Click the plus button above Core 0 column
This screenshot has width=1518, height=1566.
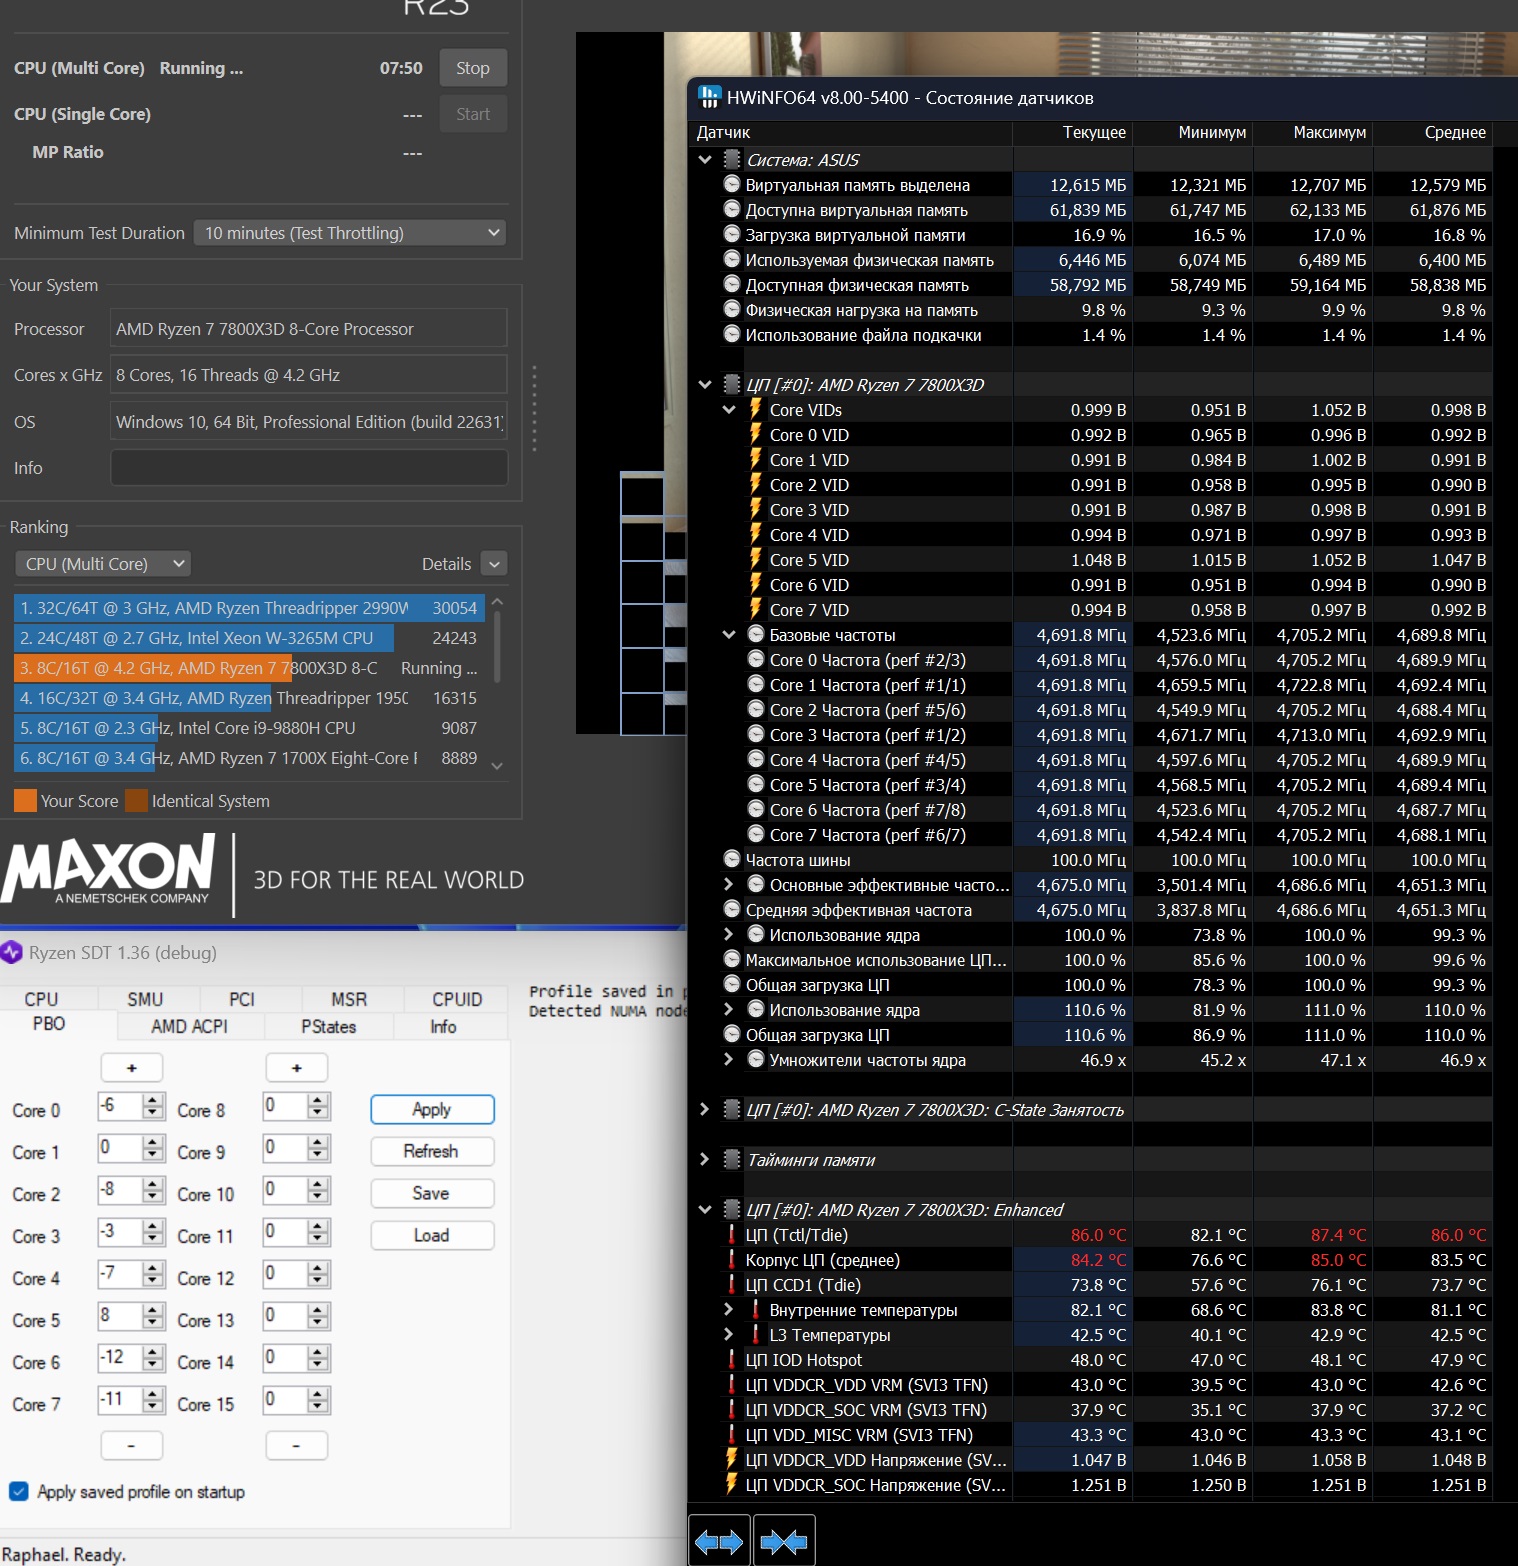pyautogui.click(x=132, y=1068)
